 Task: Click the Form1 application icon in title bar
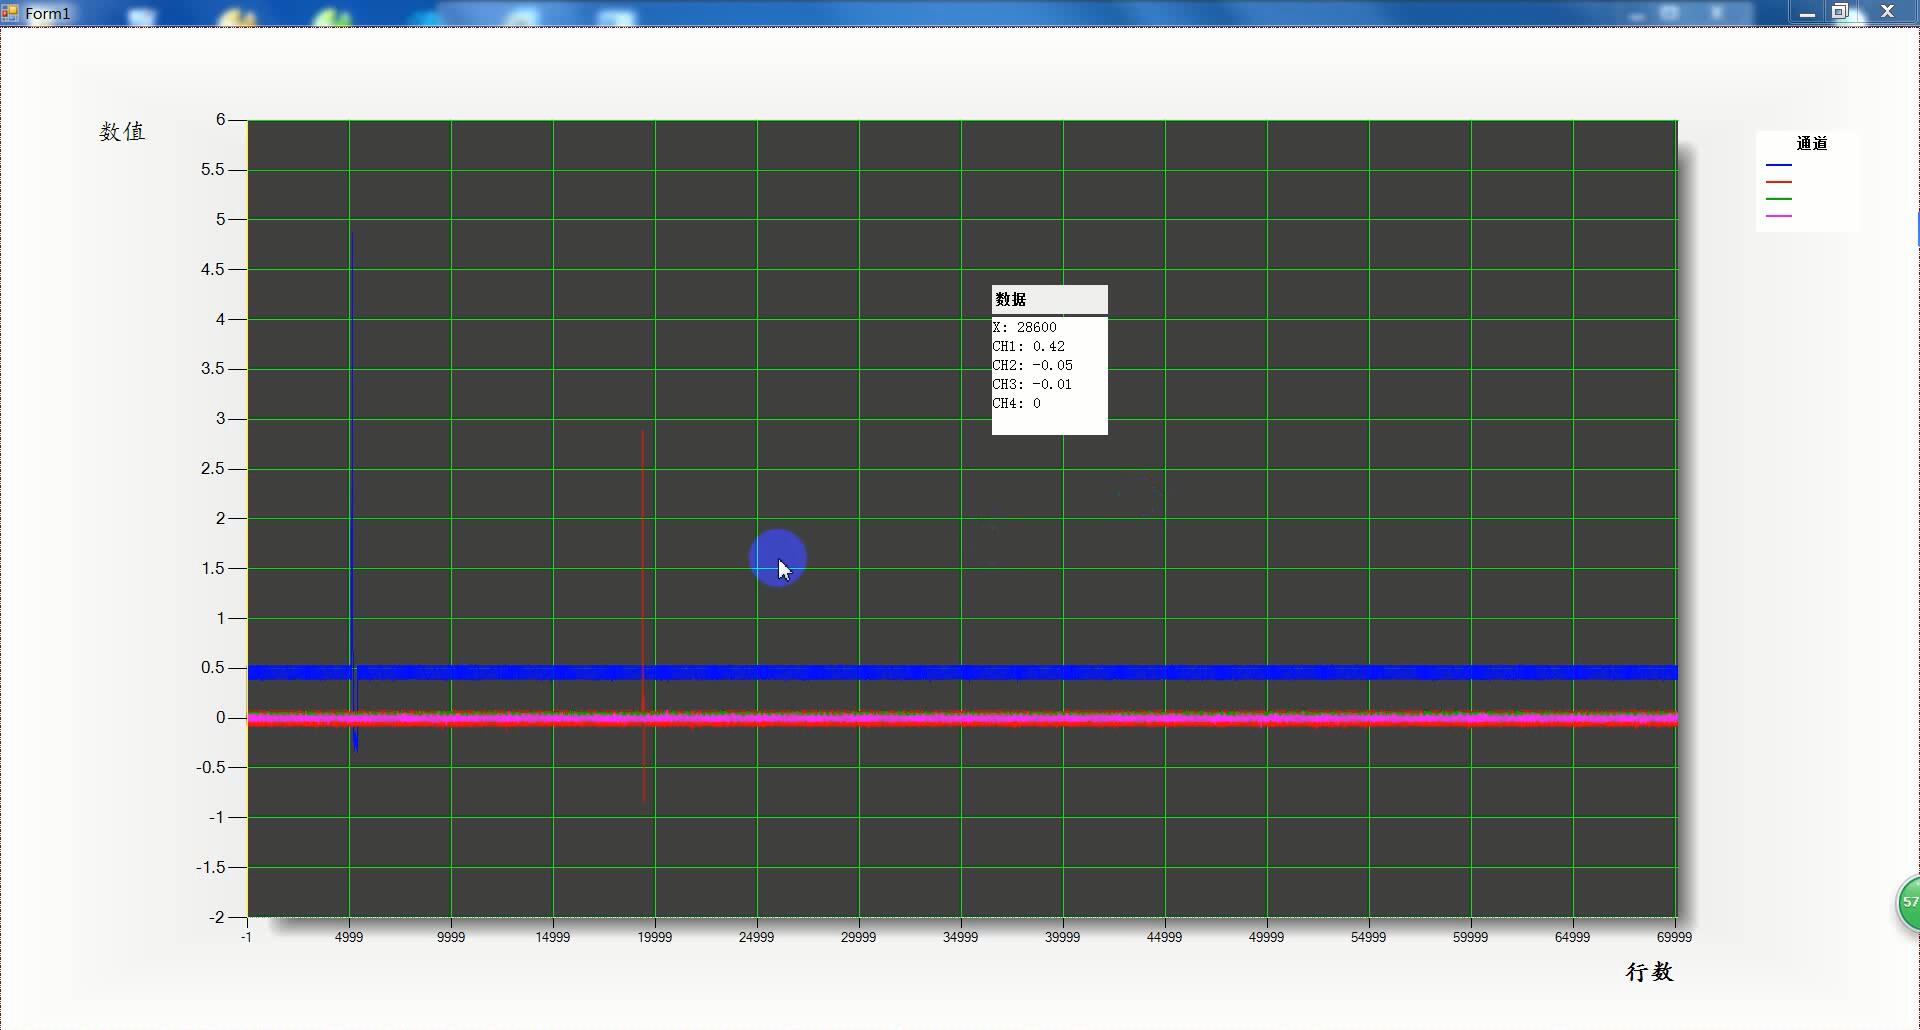pyautogui.click(x=10, y=13)
